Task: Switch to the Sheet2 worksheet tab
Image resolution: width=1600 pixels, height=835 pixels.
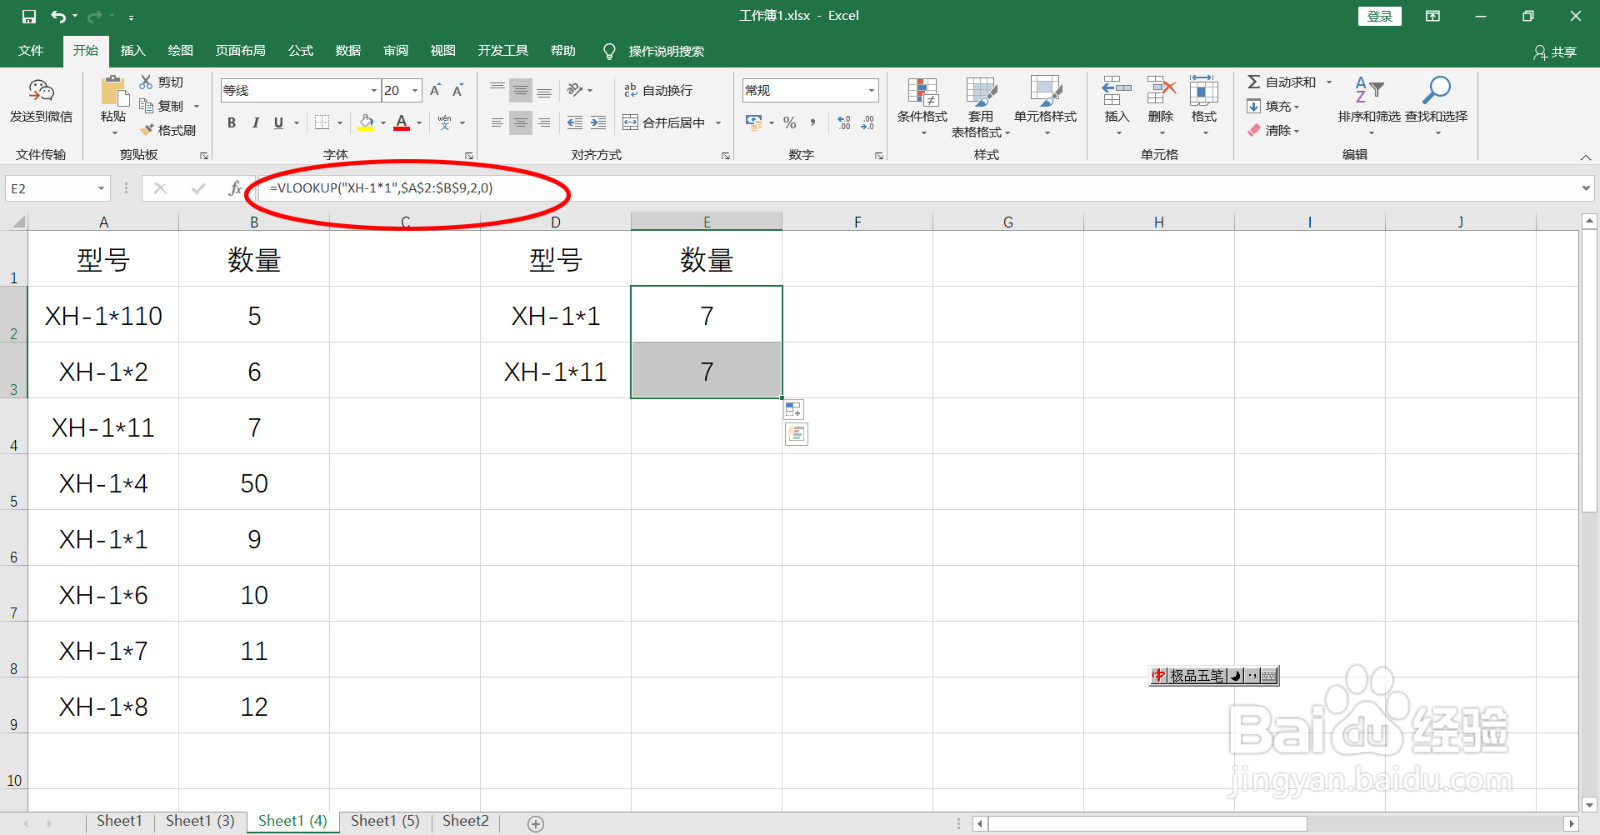Action: pyautogui.click(x=466, y=821)
